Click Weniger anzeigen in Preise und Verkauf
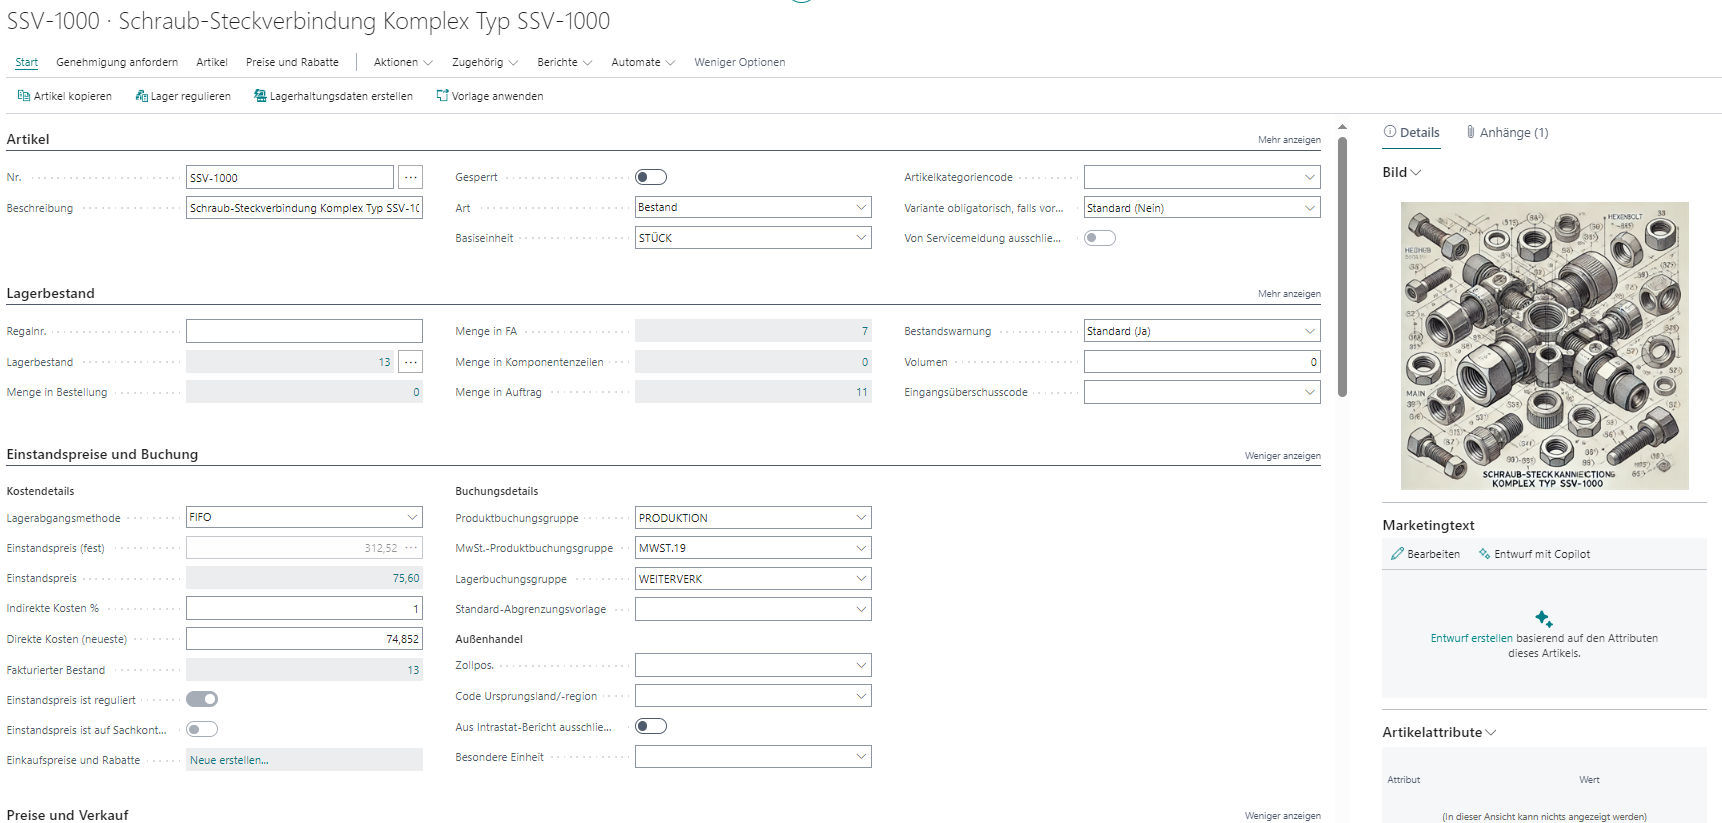1722x823 pixels. [x=1283, y=816]
